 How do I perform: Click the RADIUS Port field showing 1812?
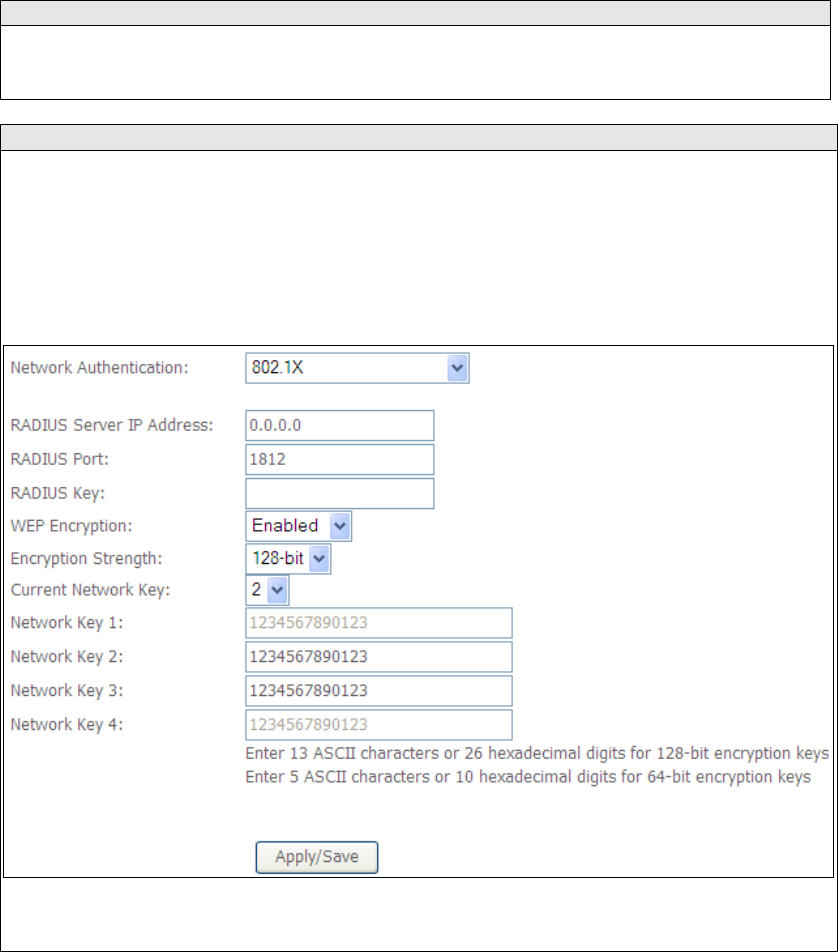pyautogui.click(x=339, y=460)
